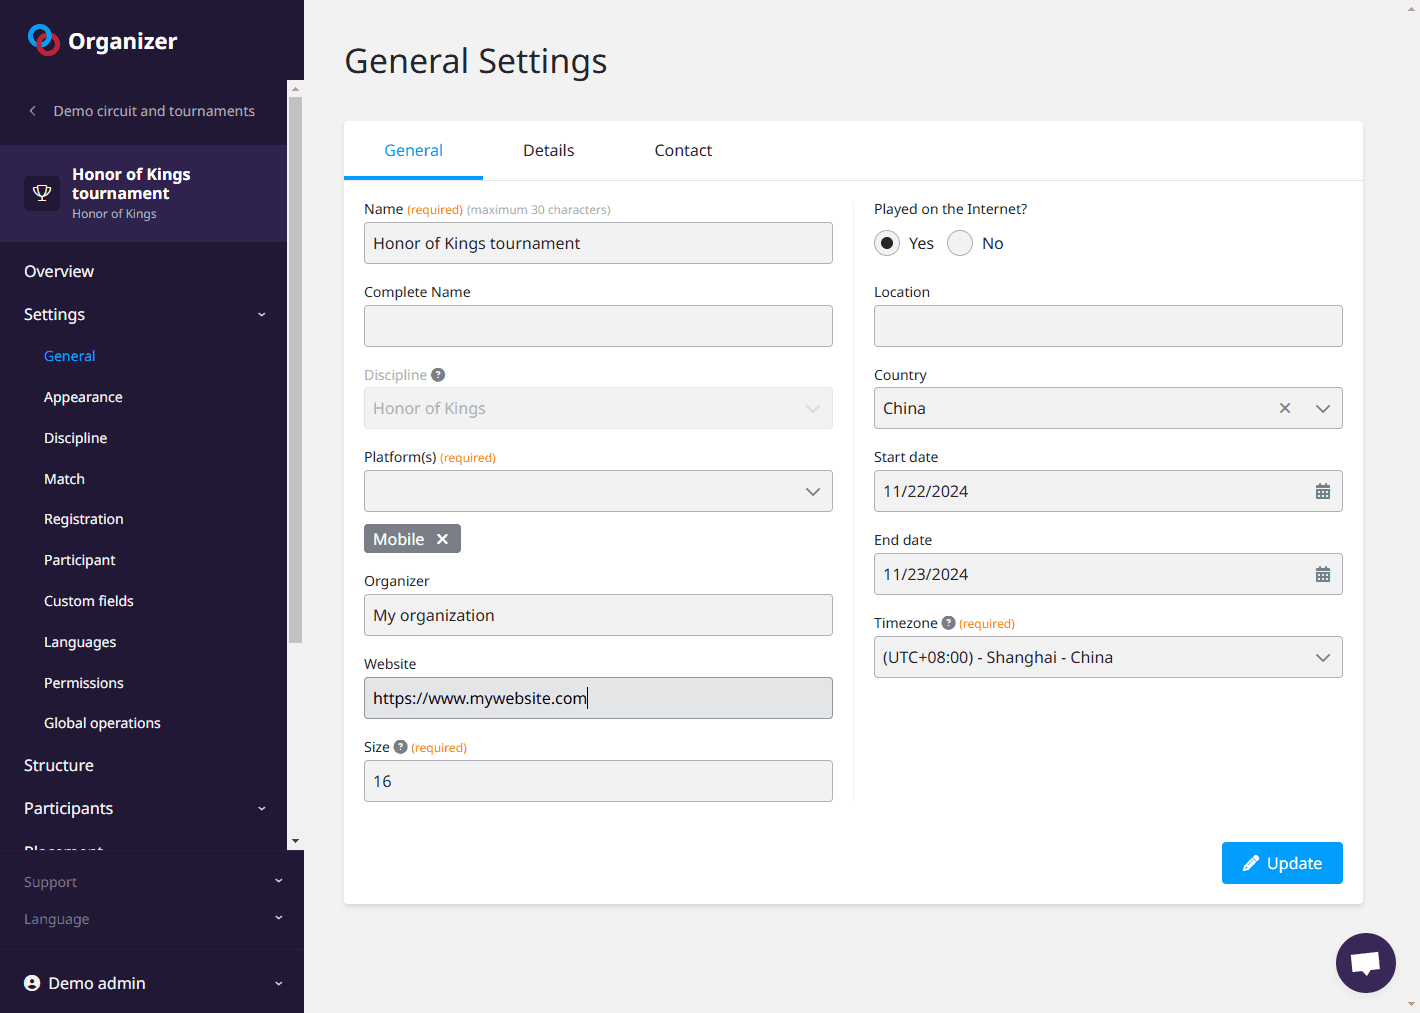1420x1013 pixels.
Task: Click the Complete Name input field
Action: coord(598,326)
